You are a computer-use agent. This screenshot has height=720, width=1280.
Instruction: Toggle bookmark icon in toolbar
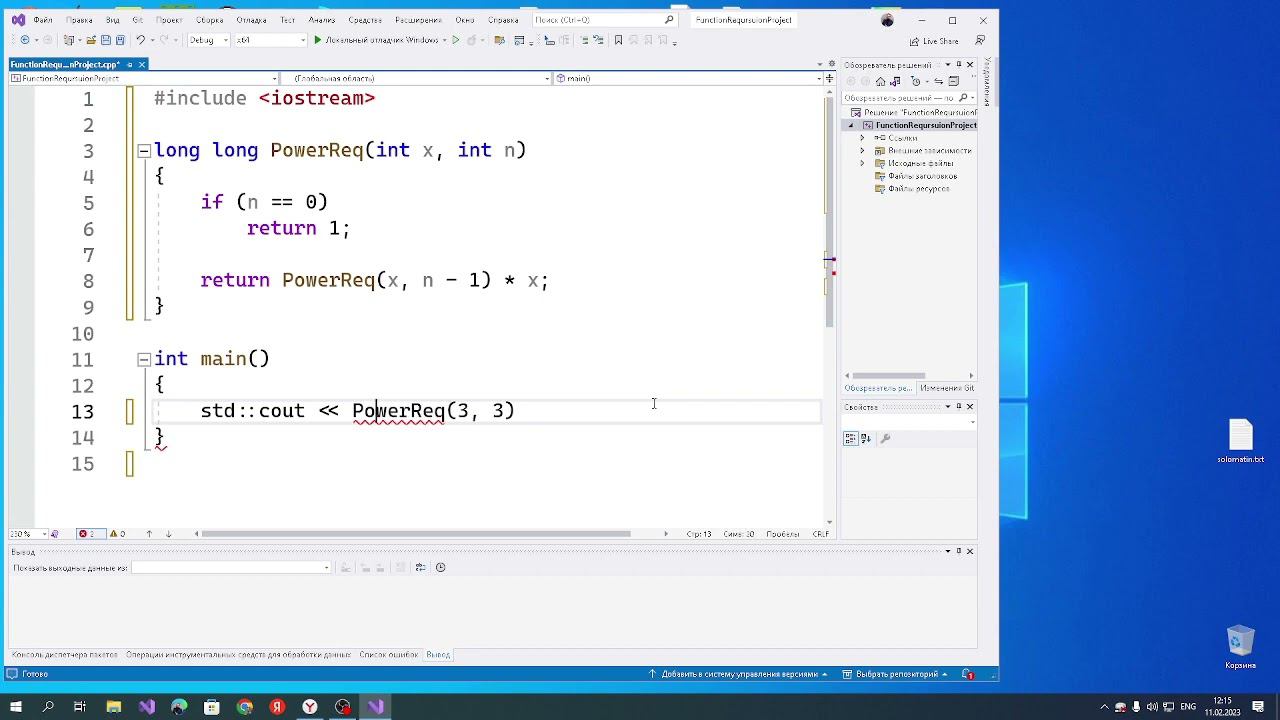(618, 40)
